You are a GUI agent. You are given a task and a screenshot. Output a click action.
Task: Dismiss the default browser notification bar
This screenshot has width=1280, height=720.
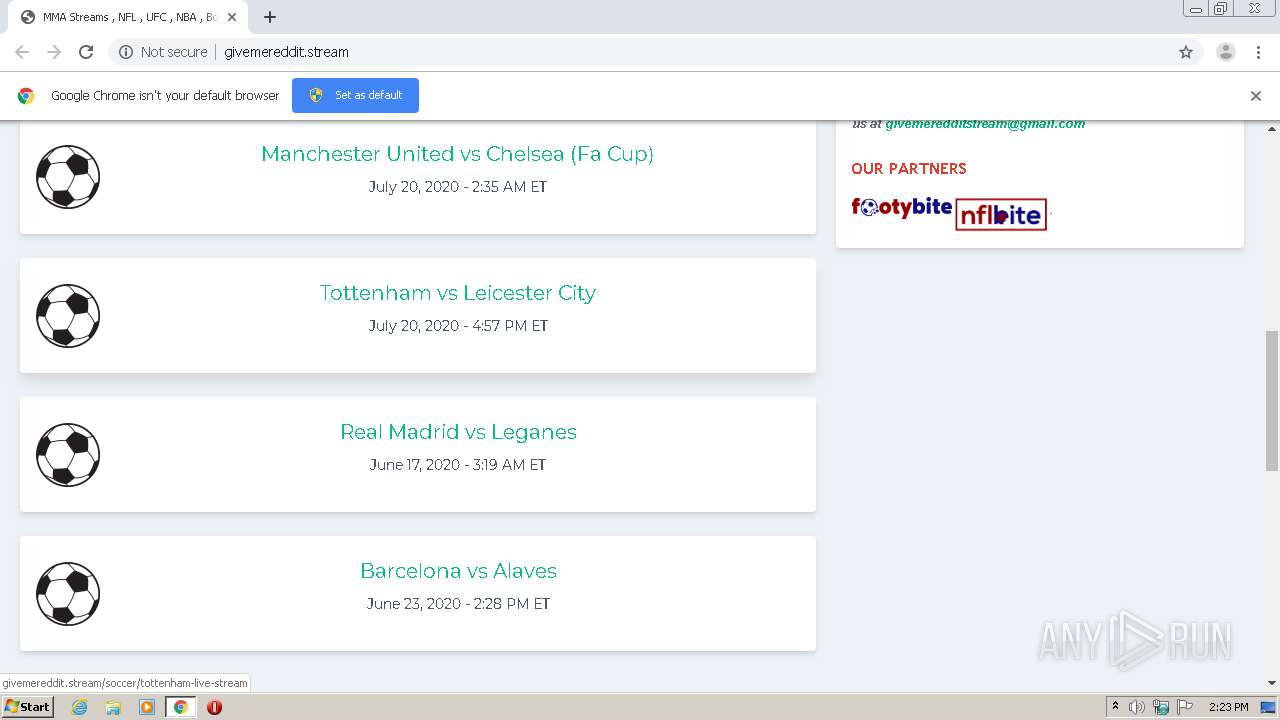pos(1256,96)
